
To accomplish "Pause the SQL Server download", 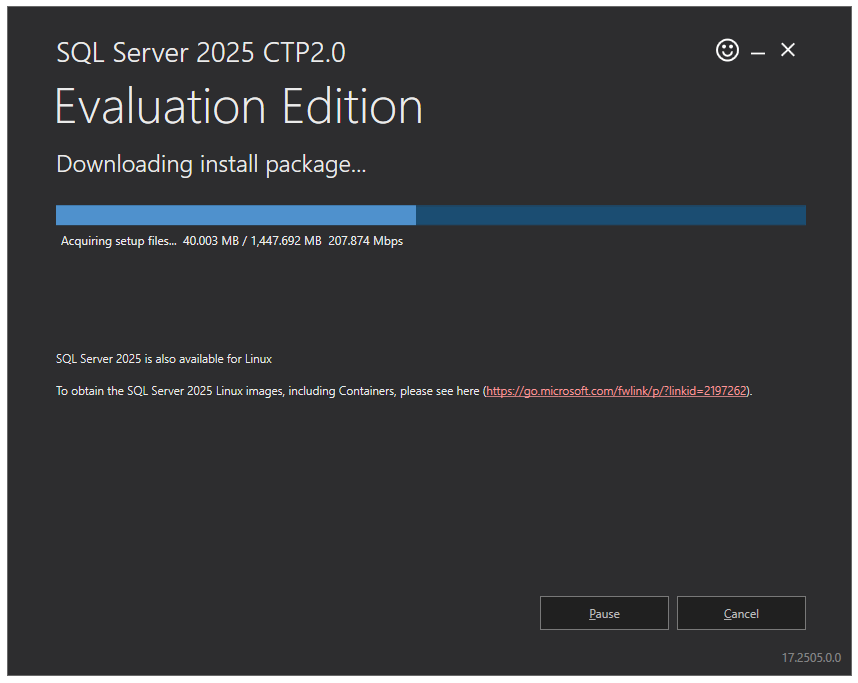I will coord(604,613).
